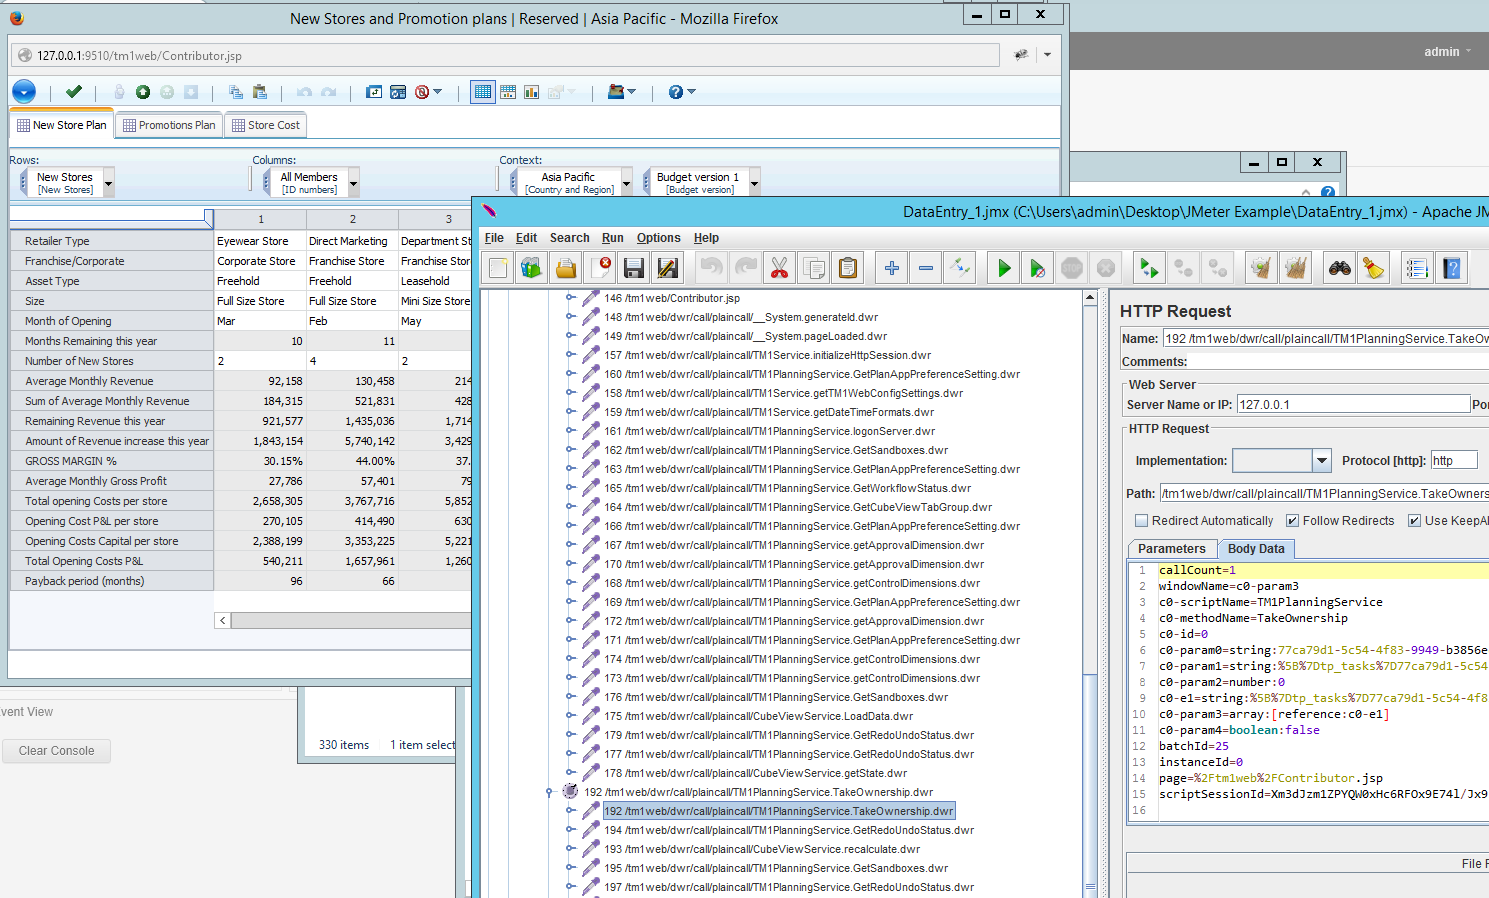The width and height of the screenshot is (1489, 898).
Task: Open the JMeter Search menu
Action: [569, 238]
